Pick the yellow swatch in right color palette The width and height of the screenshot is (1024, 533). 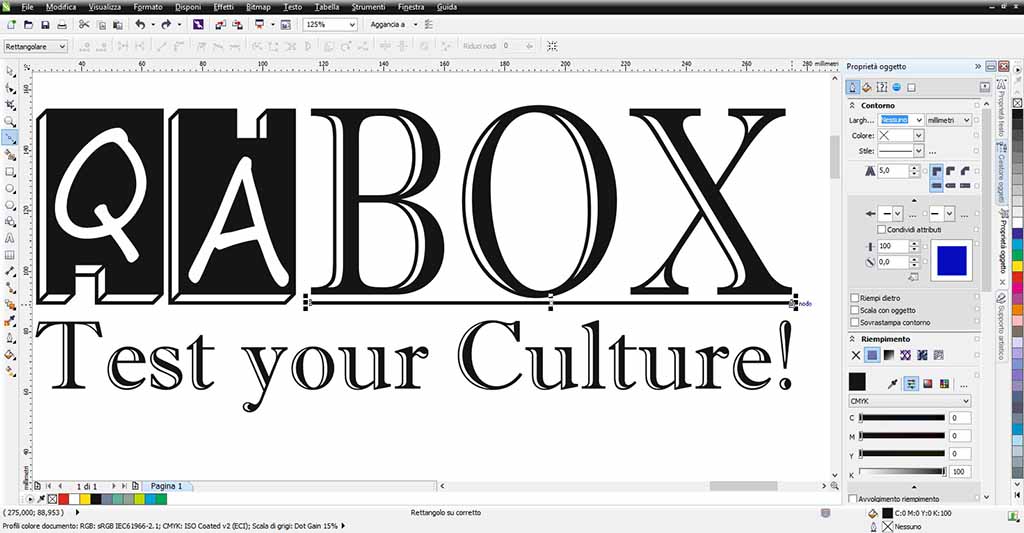coord(1017,266)
